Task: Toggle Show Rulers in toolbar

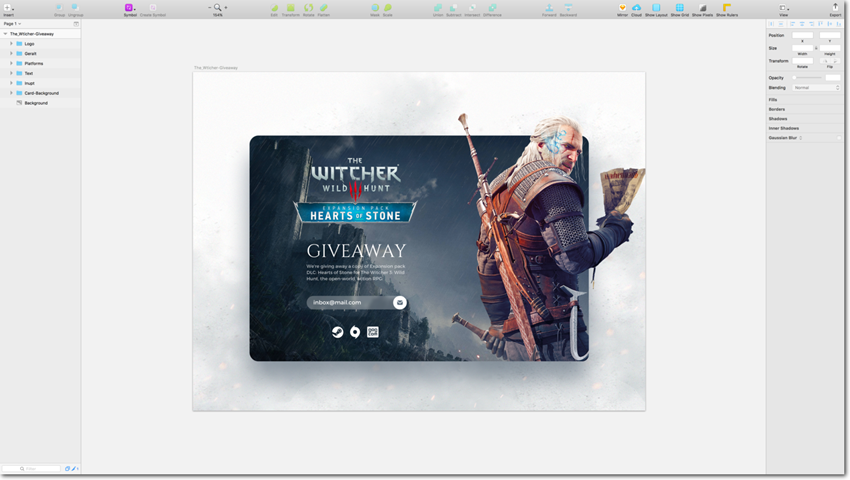Action: 727,8
